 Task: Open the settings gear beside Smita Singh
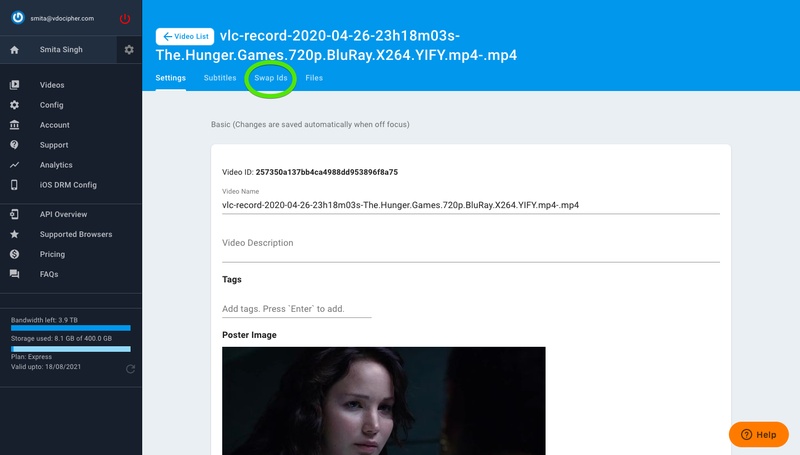click(x=129, y=49)
